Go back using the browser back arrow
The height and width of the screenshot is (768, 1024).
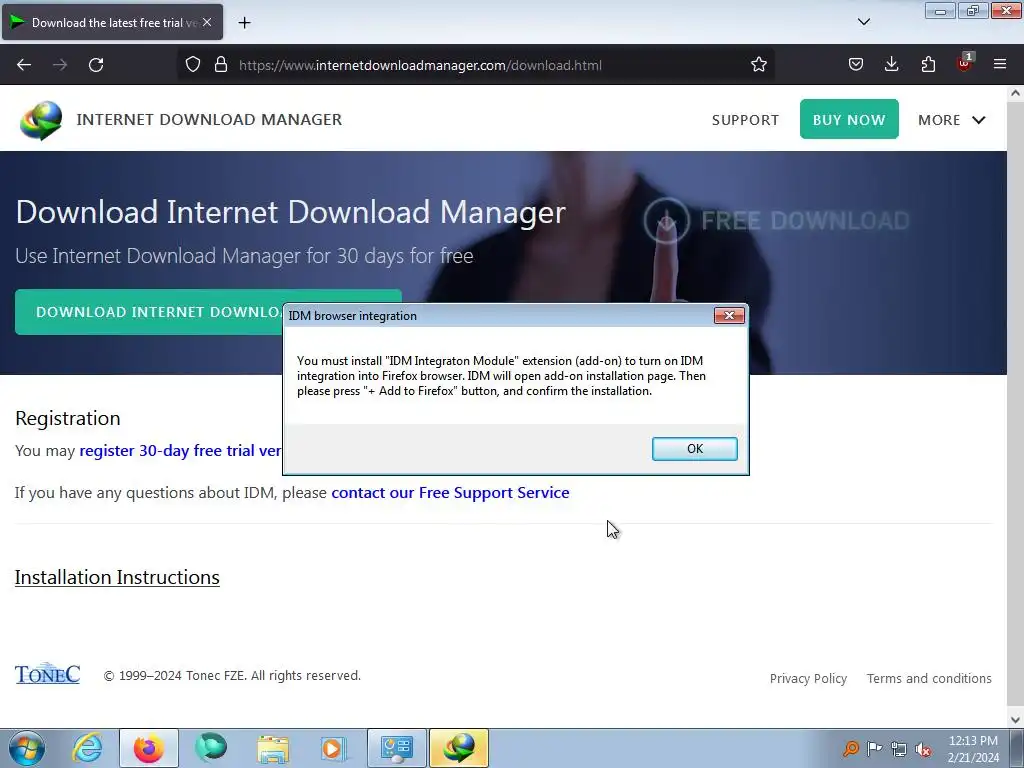coord(24,65)
